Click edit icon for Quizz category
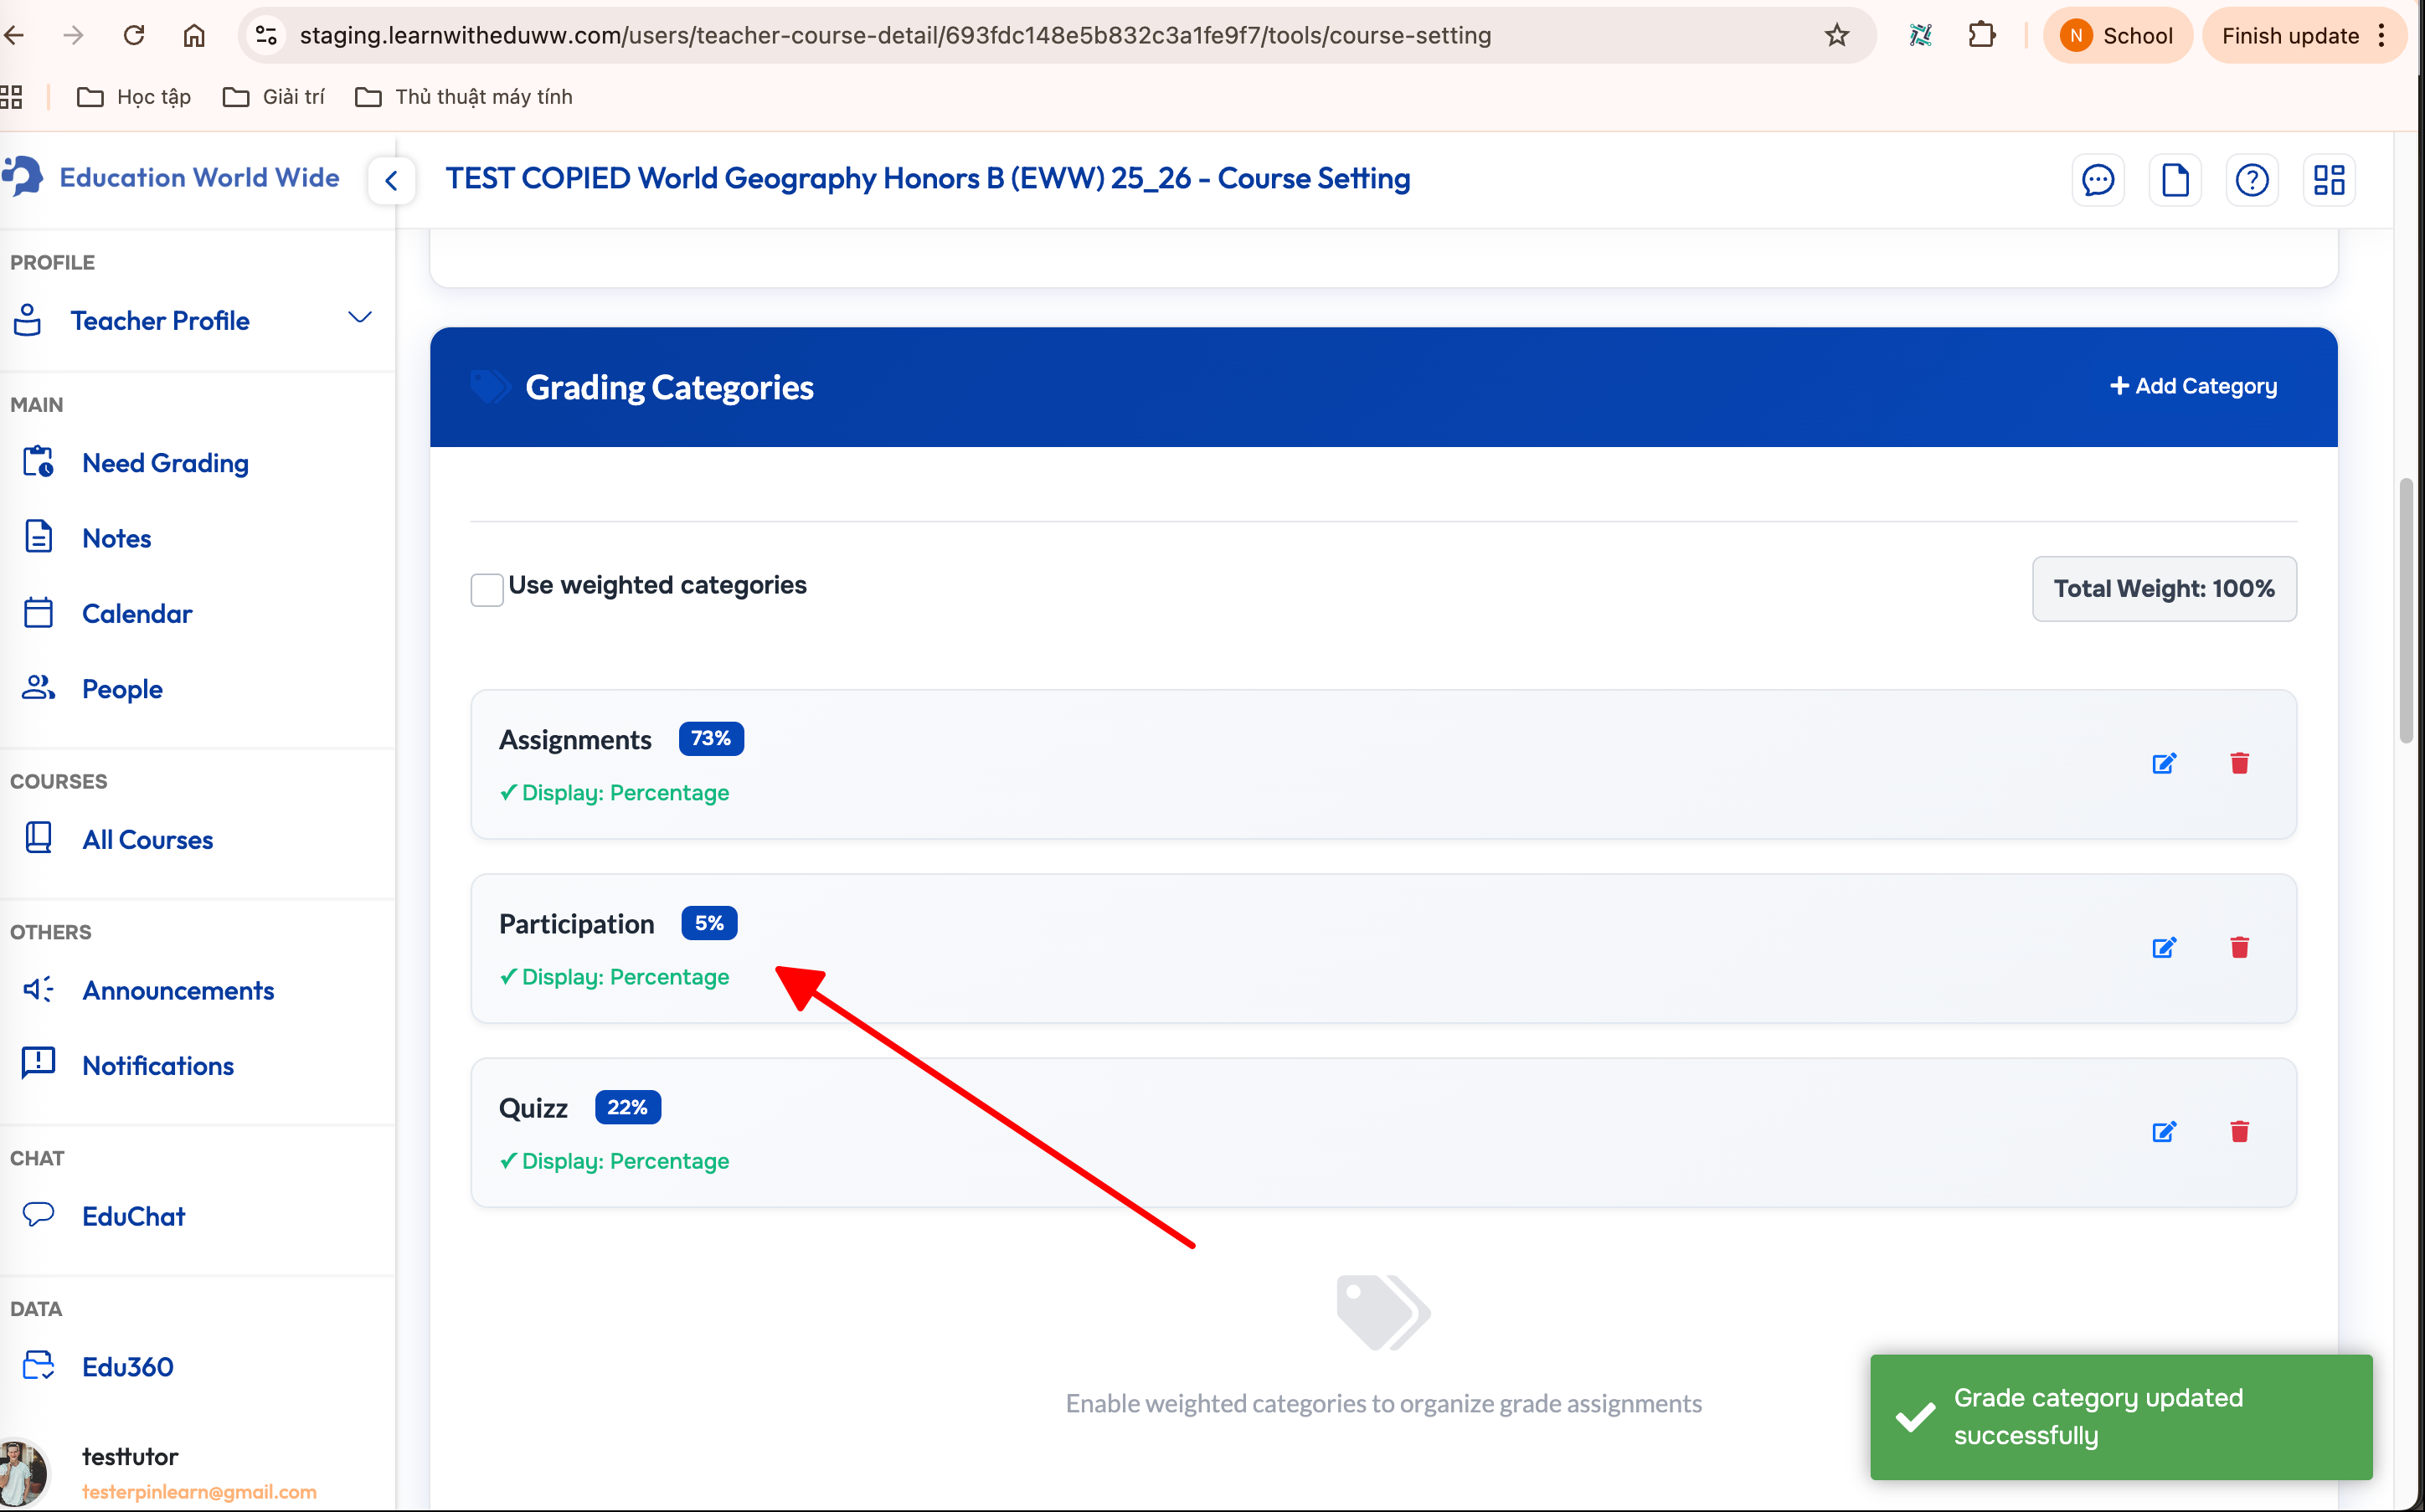Image resolution: width=2425 pixels, height=1512 pixels. (2164, 1132)
